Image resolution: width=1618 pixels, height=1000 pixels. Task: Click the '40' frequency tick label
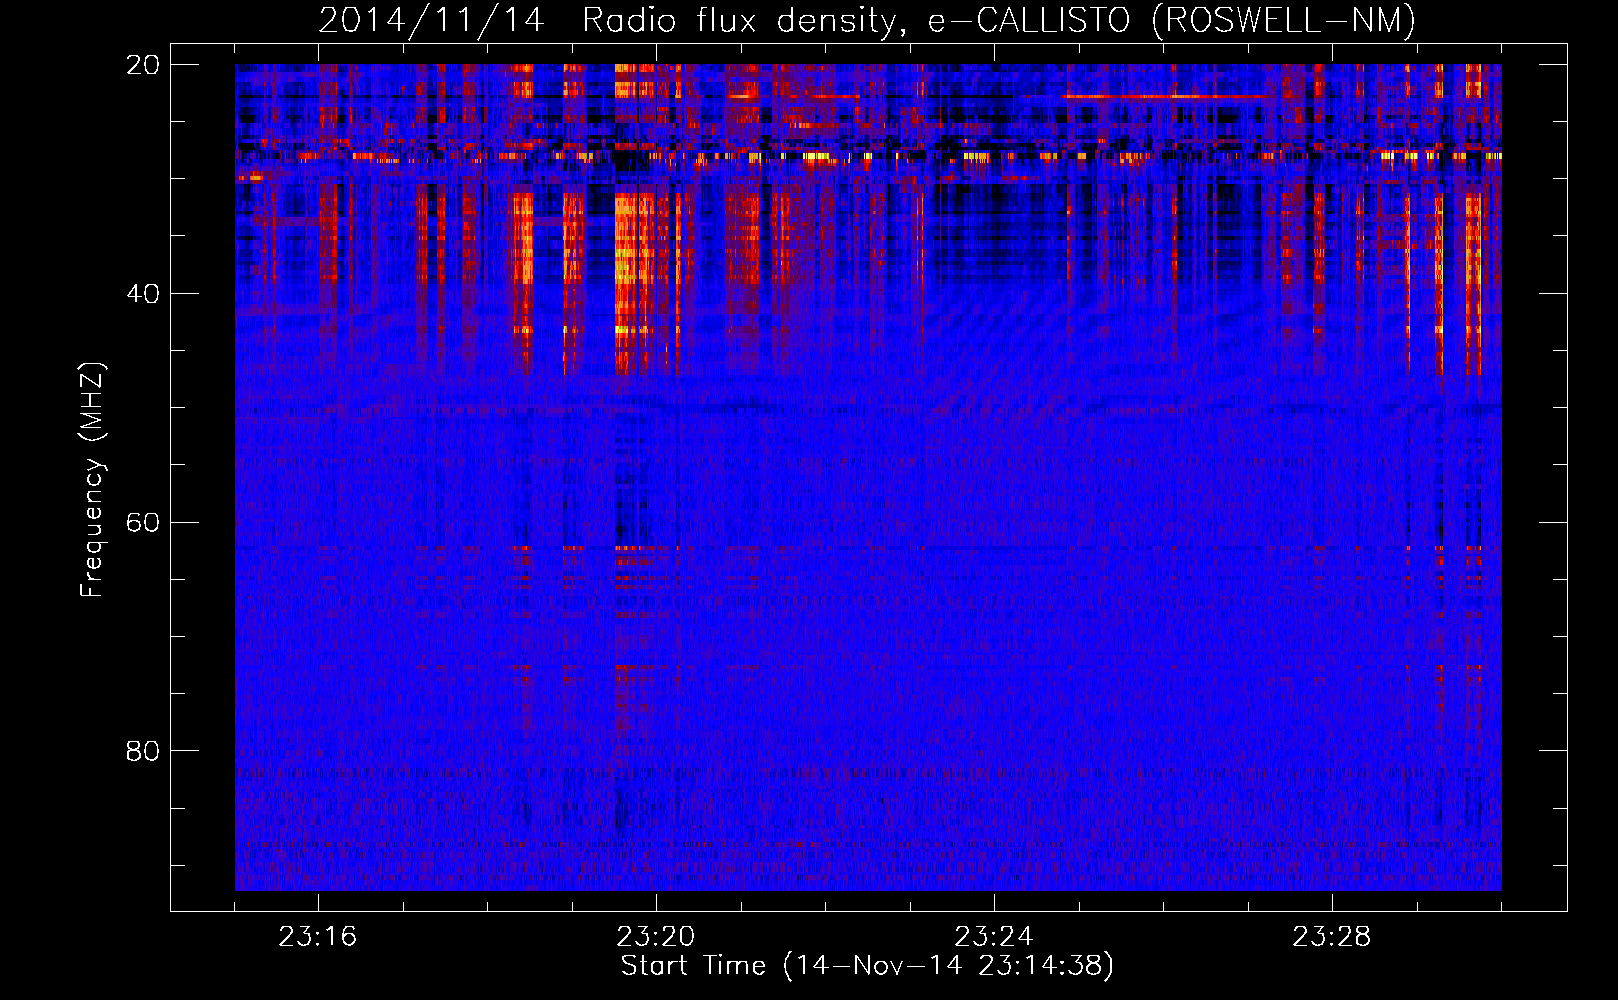coord(143,294)
